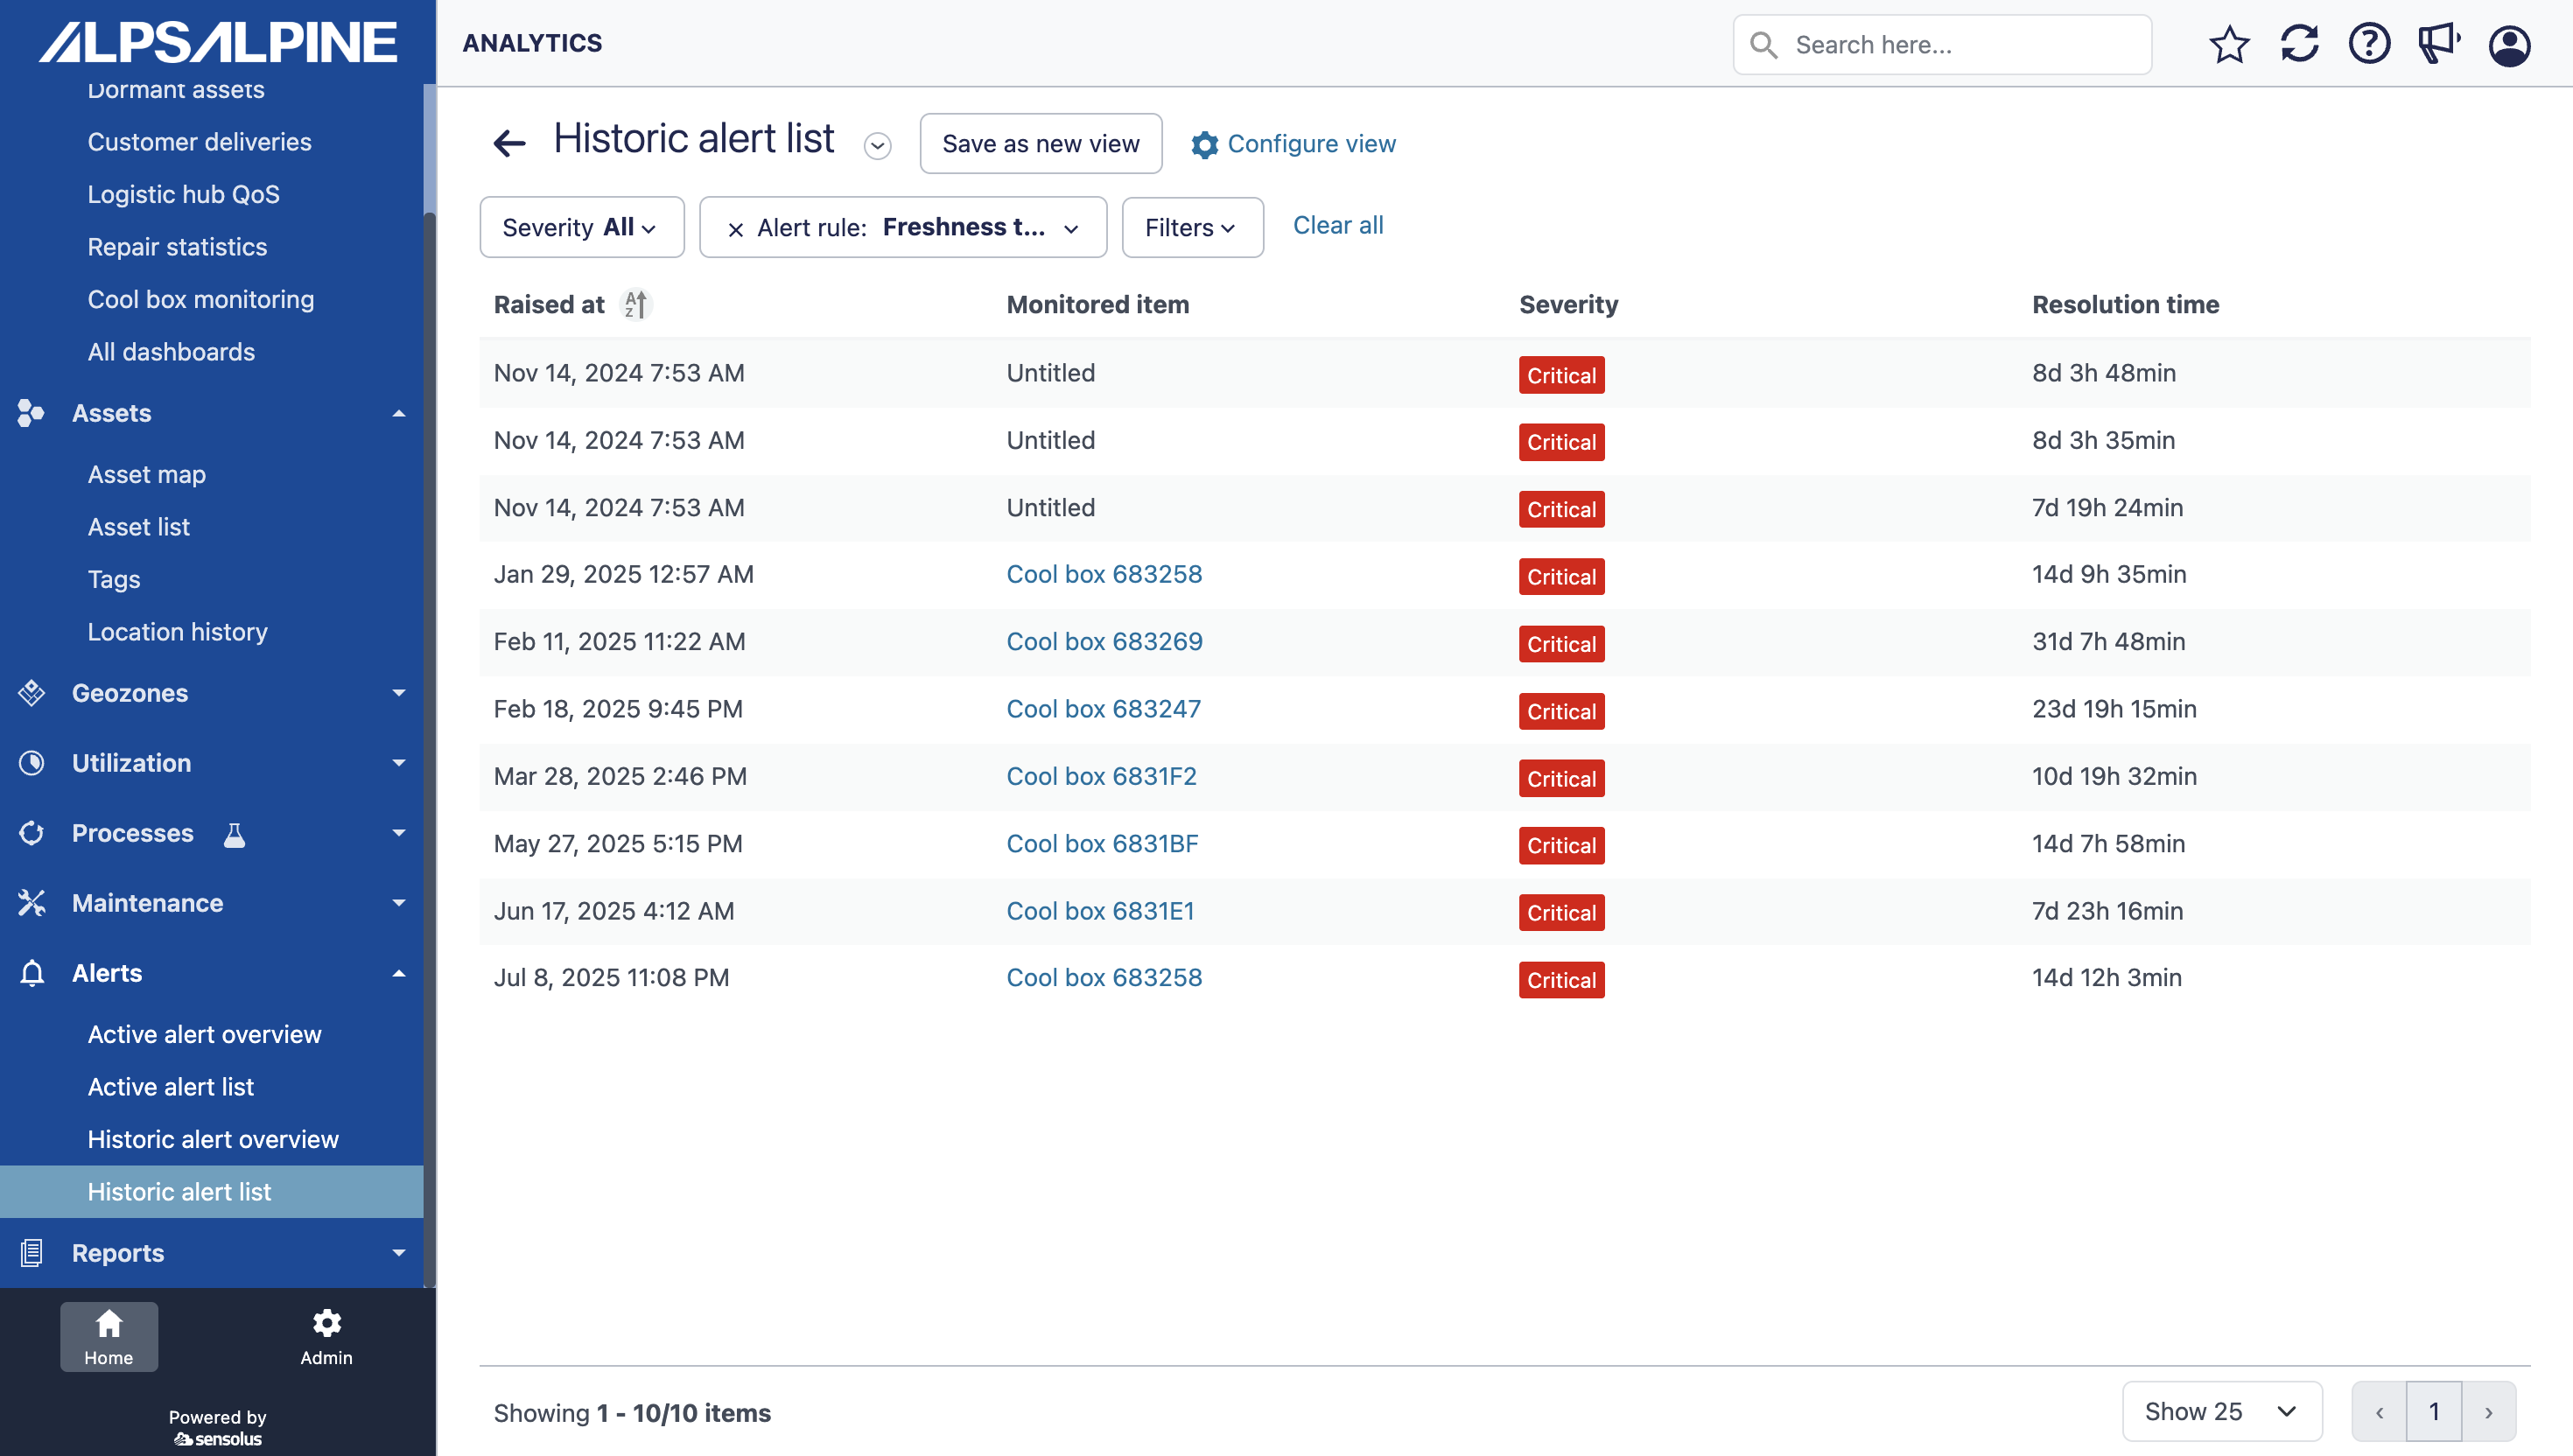Click the Clear all link
2573x1456 pixels.
[1338, 225]
